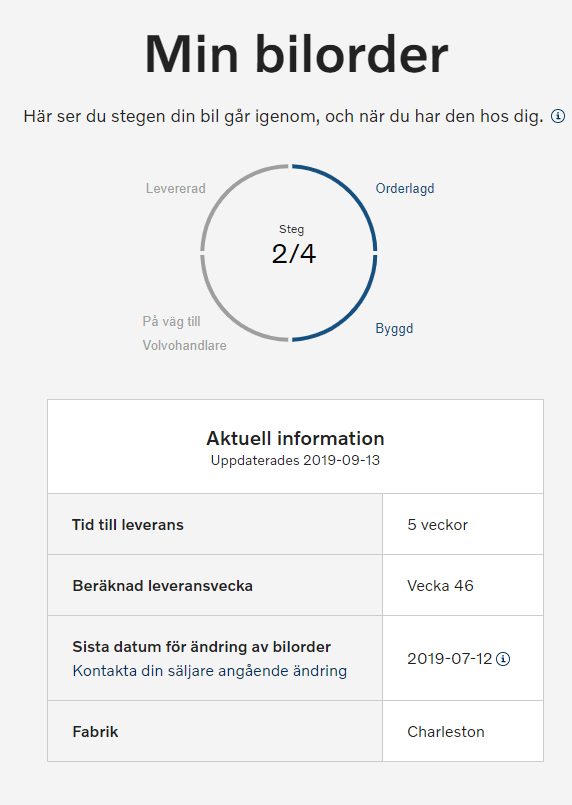The image size is (572, 805).
Task: Click 'På väg till Volvohandlare' step label
Action: 184,333
